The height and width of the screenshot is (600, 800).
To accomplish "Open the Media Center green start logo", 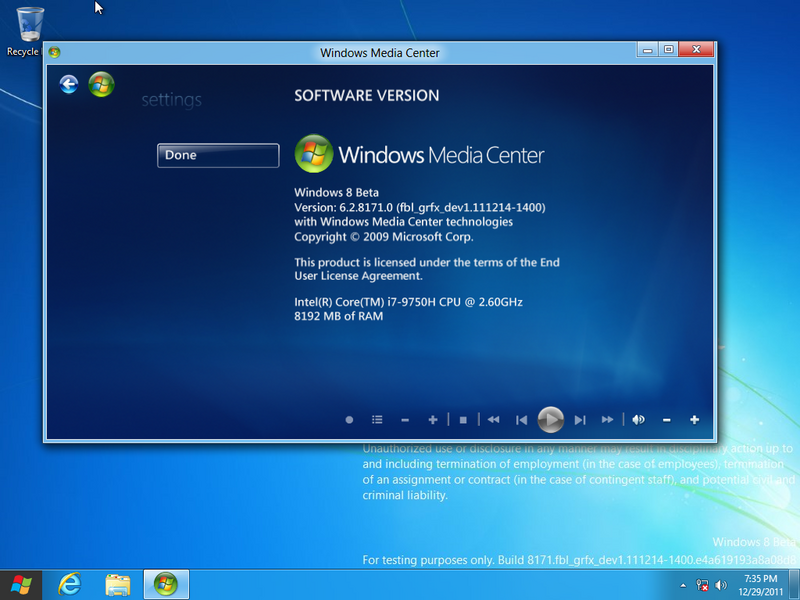I will [x=101, y=84].
